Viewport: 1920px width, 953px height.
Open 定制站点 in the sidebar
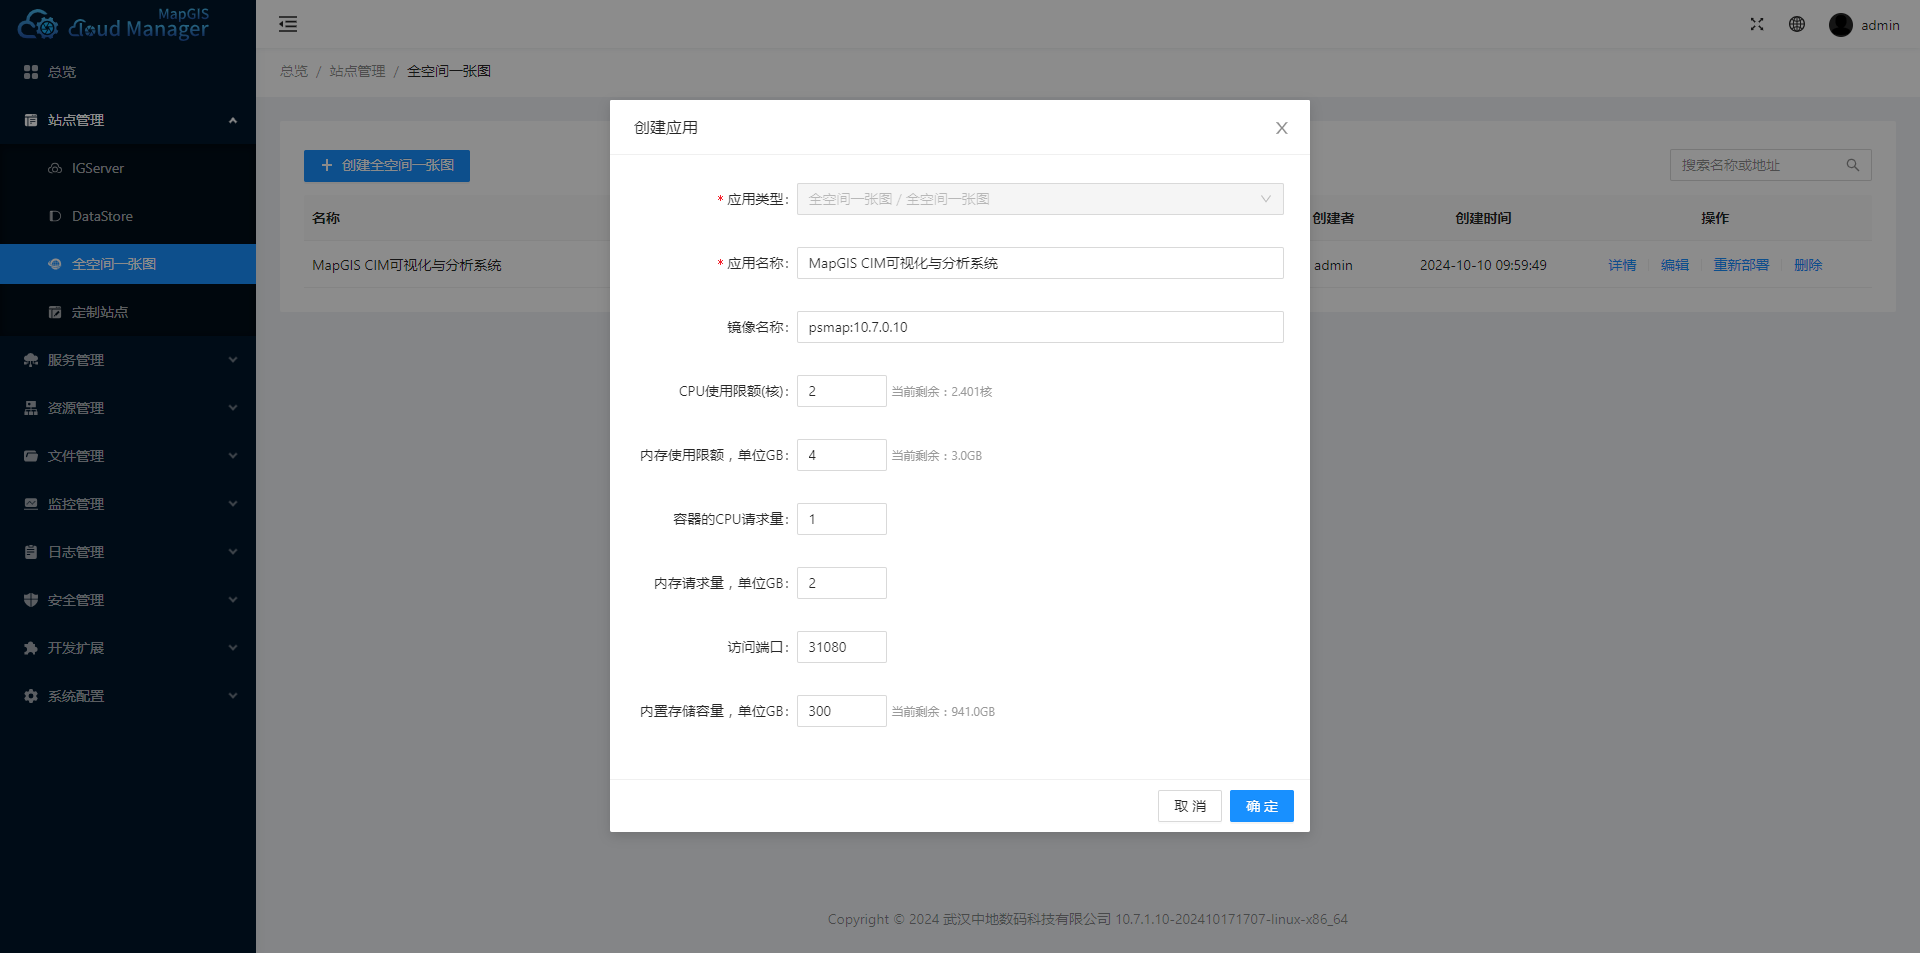tap(128, 312)
